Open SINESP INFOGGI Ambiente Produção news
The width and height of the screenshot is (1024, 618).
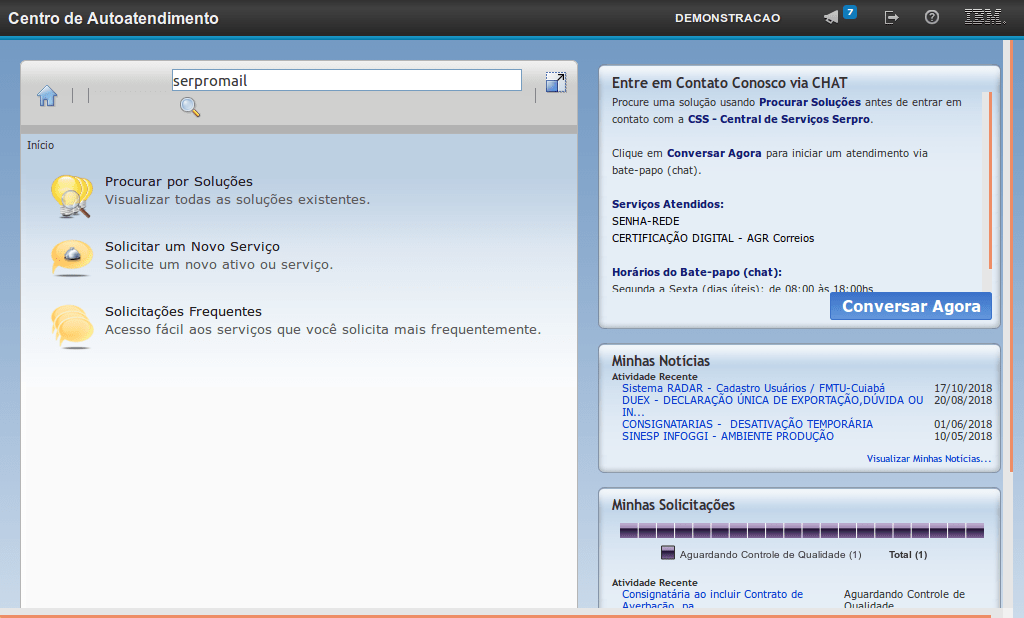pos(728,436)
